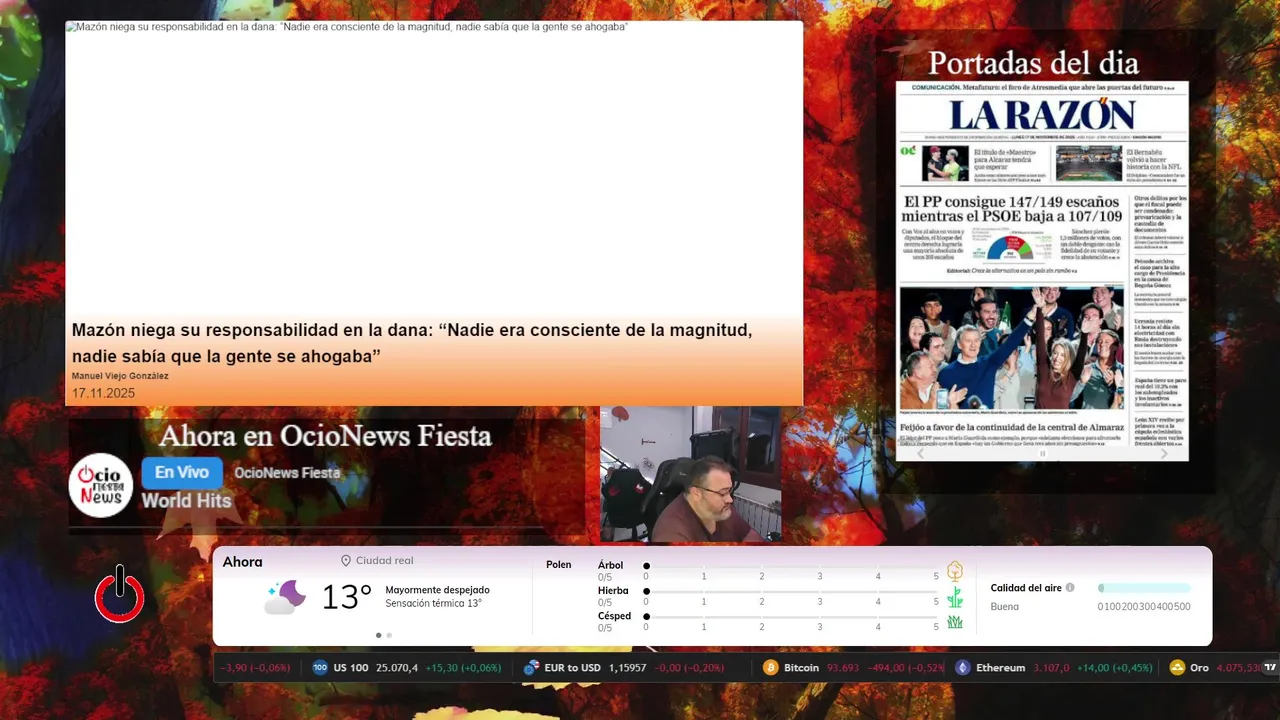Image resolution: width=1280 pixels, height=720 pixels.
Task: Open the OcioNews Fiesta station link
Action: pyautogui.click(x=287, y=473)
